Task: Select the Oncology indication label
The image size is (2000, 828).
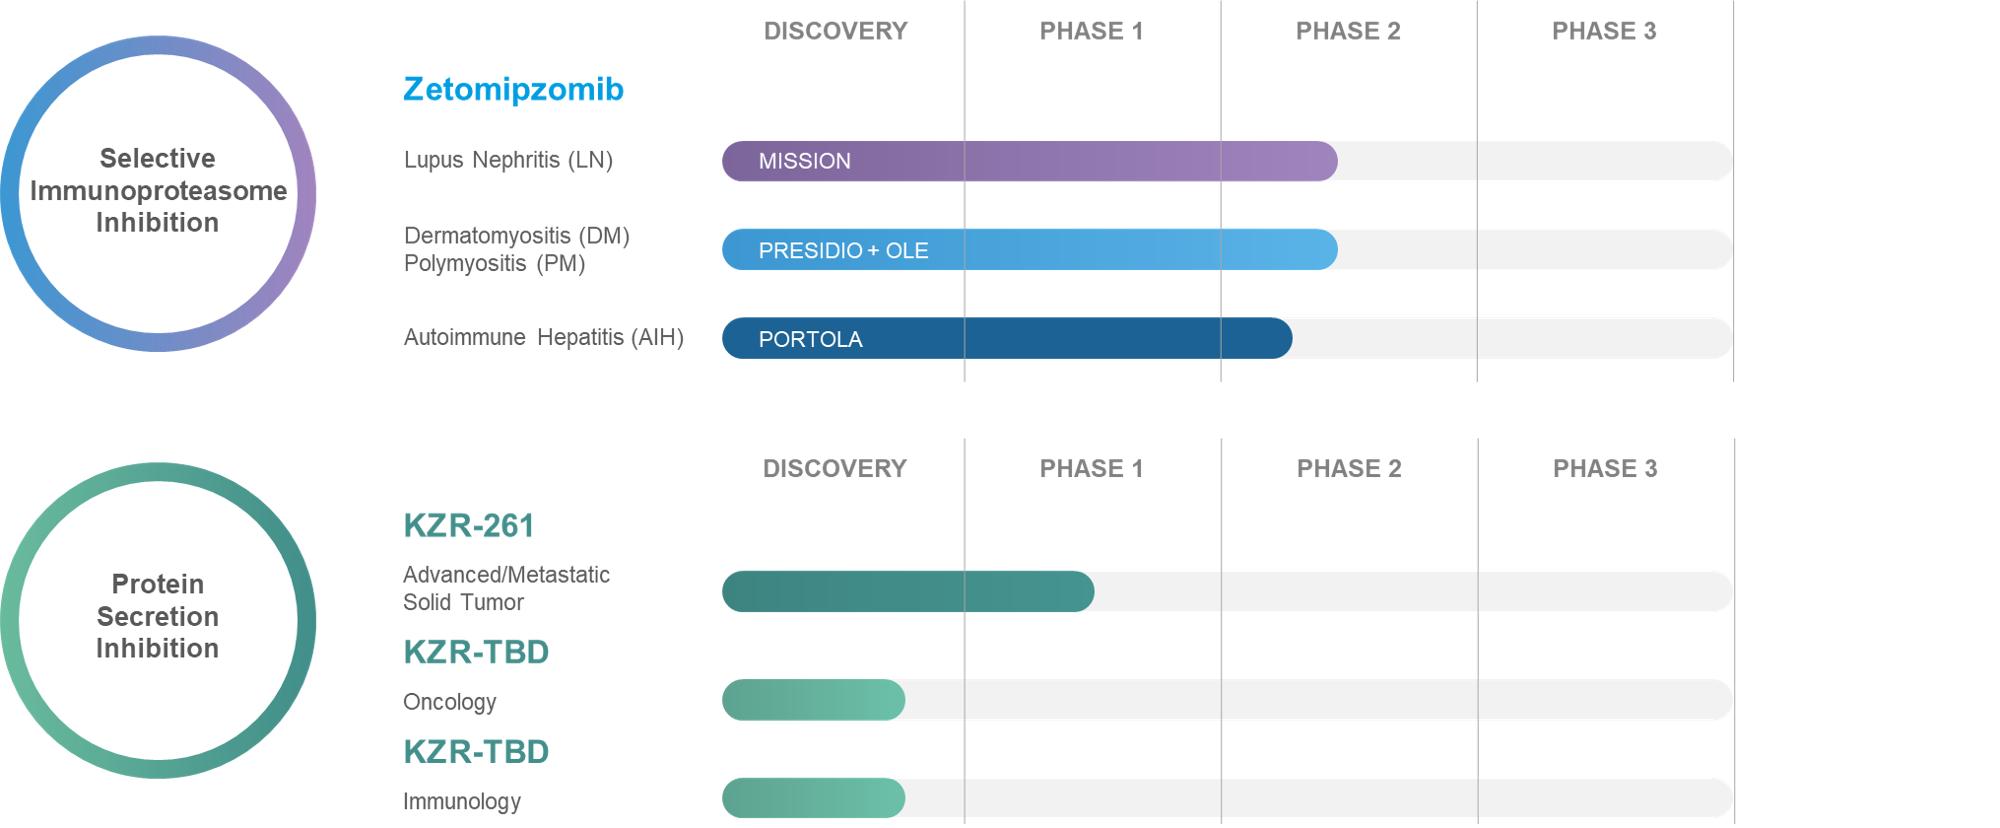Action: point(449,702)
